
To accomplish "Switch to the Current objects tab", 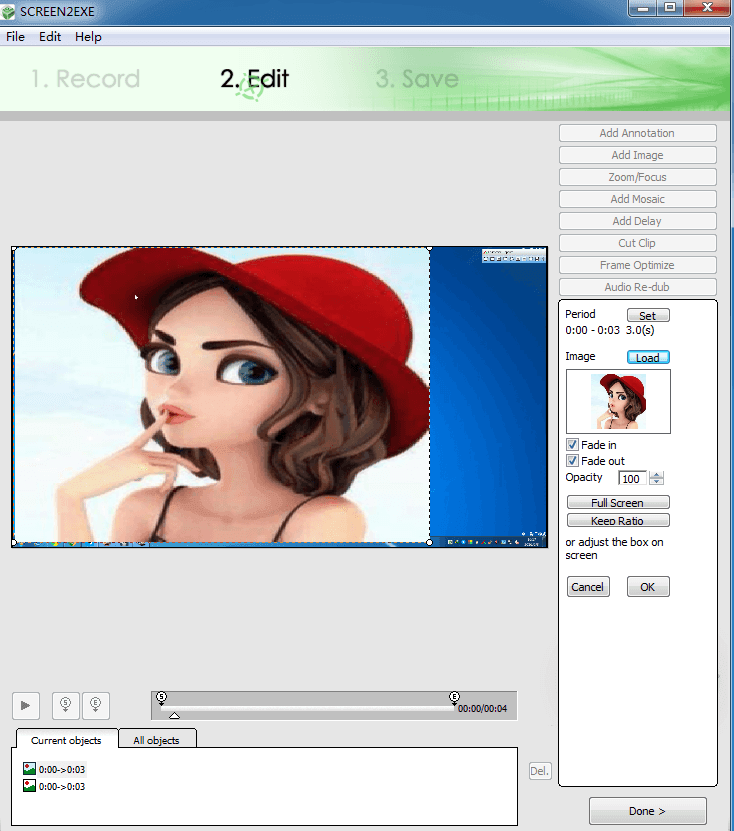I will click(x=66, y=740).
